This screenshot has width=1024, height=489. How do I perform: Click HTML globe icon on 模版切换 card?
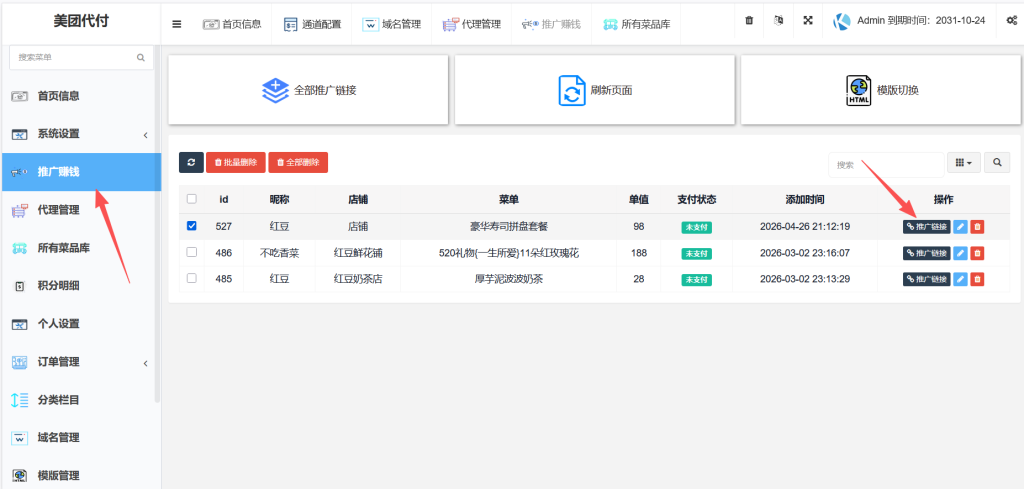[x=858, y=90]
